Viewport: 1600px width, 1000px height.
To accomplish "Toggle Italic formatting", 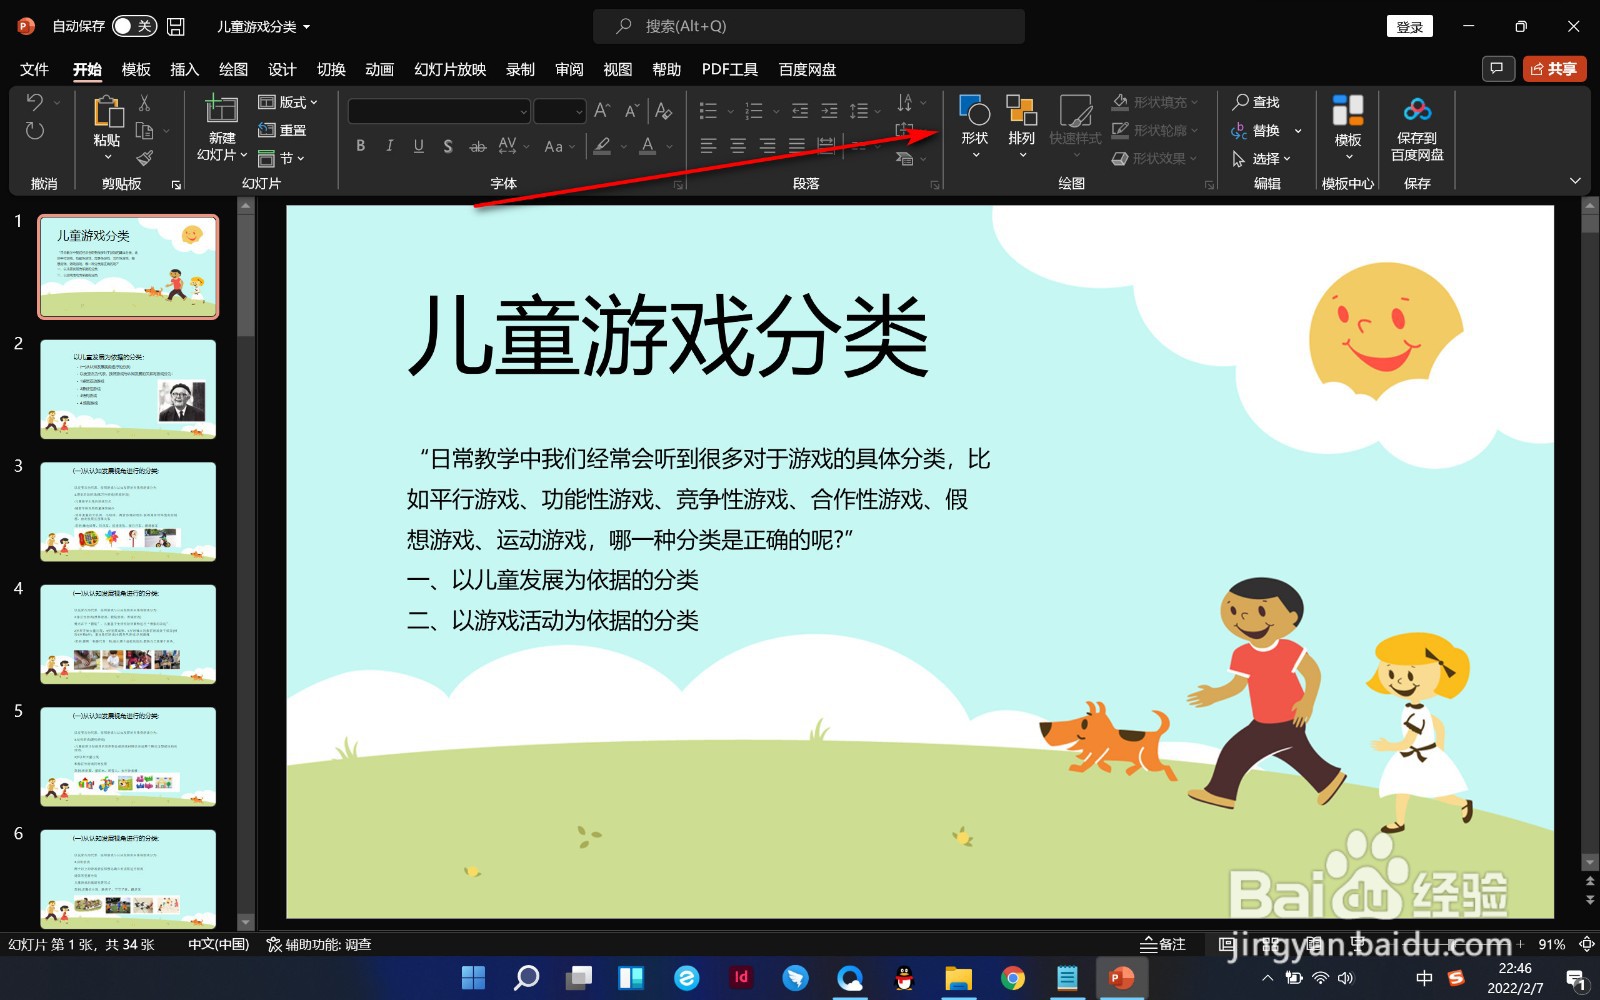I will [389, 146].
